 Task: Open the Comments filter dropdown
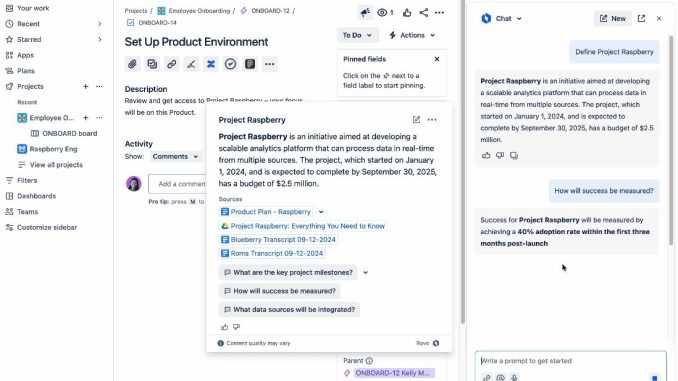[175, 157]
